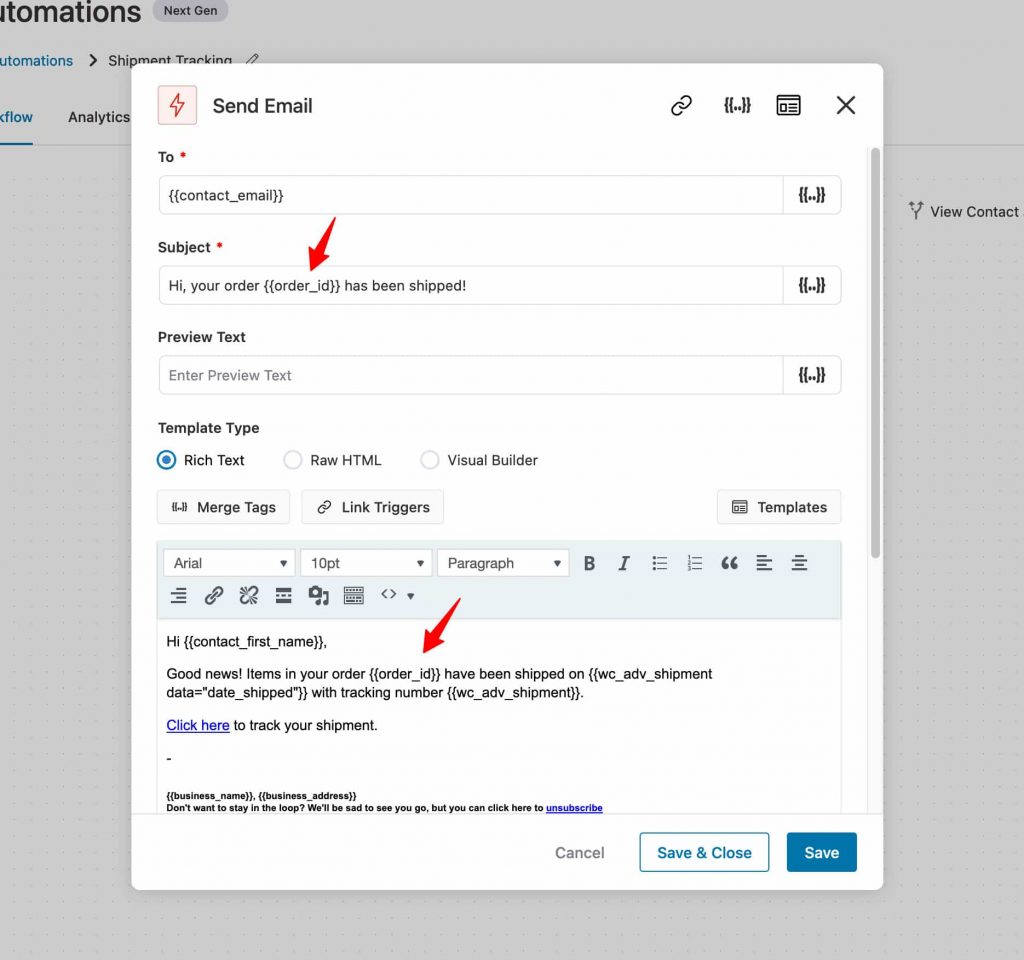Insert merge tag into the Subject field

812,285
